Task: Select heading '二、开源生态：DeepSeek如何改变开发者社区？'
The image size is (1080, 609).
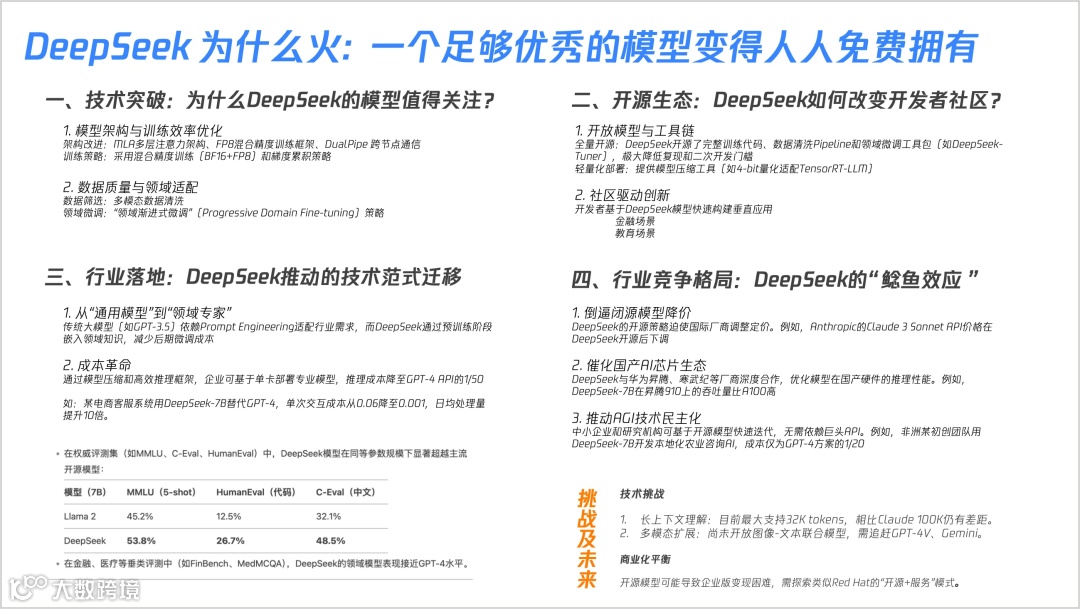Action: [x=786, y=101]
